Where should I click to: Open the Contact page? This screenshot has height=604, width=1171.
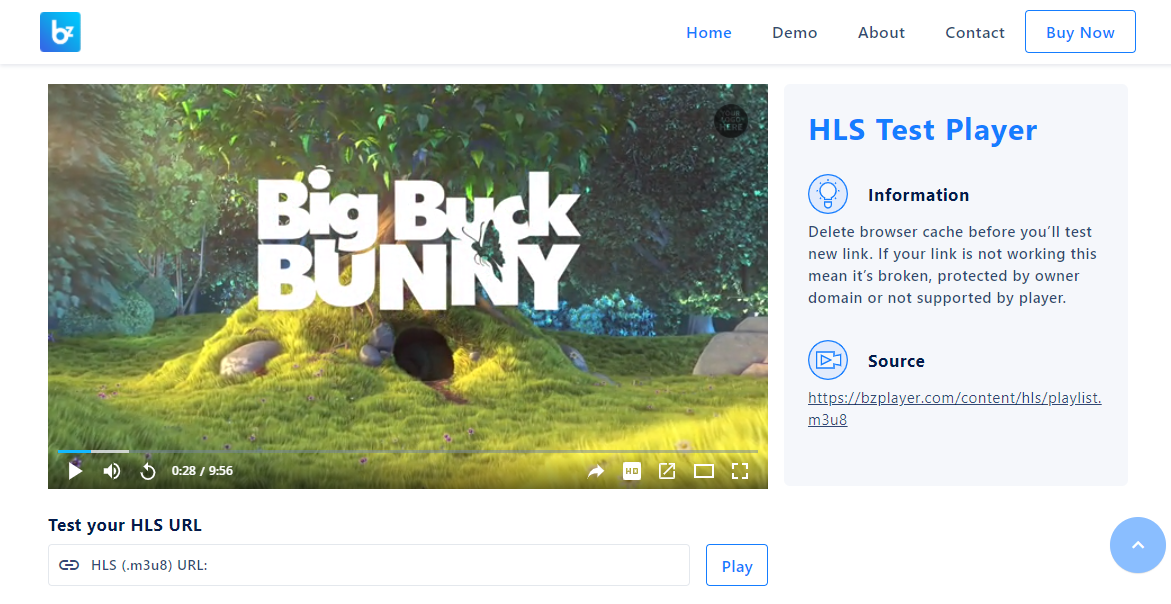click(x=975, y=33)
